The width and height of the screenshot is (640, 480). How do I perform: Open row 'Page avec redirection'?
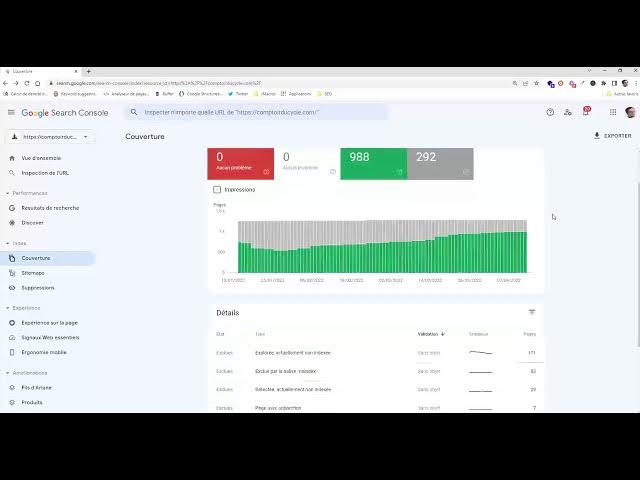coord(378,408)
